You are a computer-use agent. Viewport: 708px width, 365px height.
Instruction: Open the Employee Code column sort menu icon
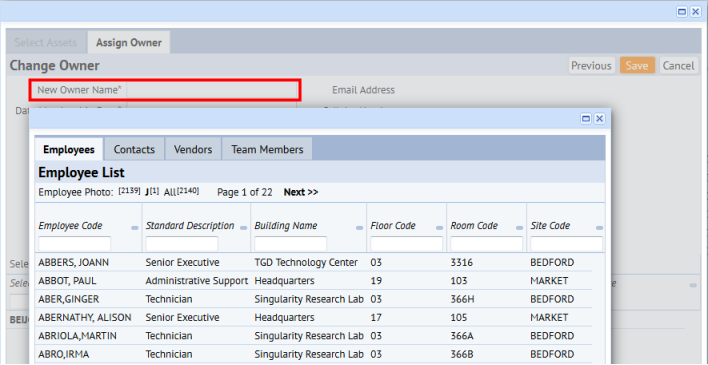[x=135, y=228]
